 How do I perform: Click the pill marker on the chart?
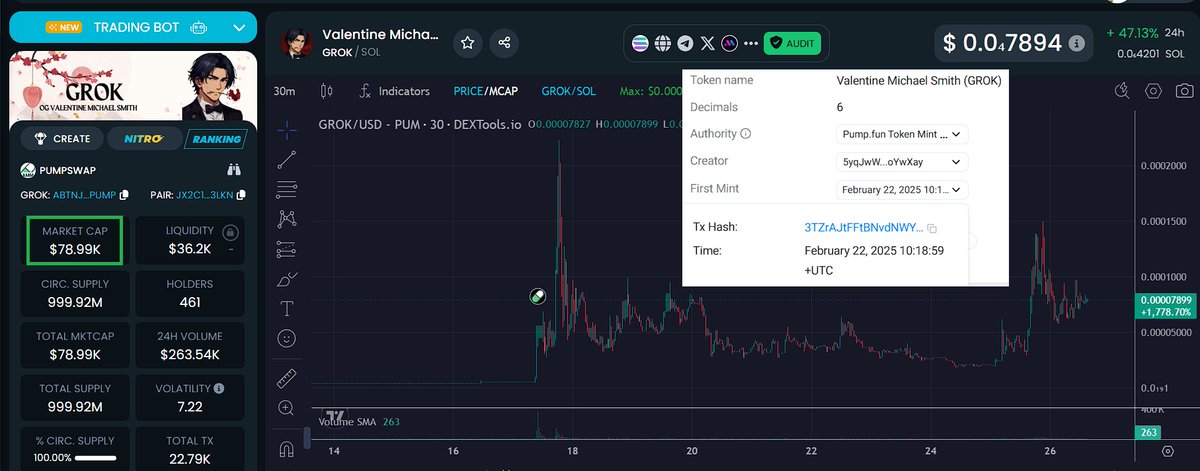(x=537, y=296)
